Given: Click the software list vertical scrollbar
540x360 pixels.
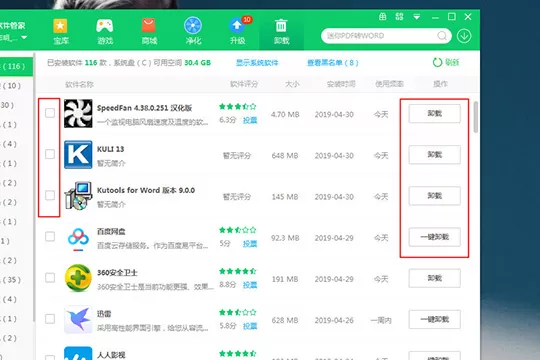Looking at the screenshot, I should pos(476,117).
